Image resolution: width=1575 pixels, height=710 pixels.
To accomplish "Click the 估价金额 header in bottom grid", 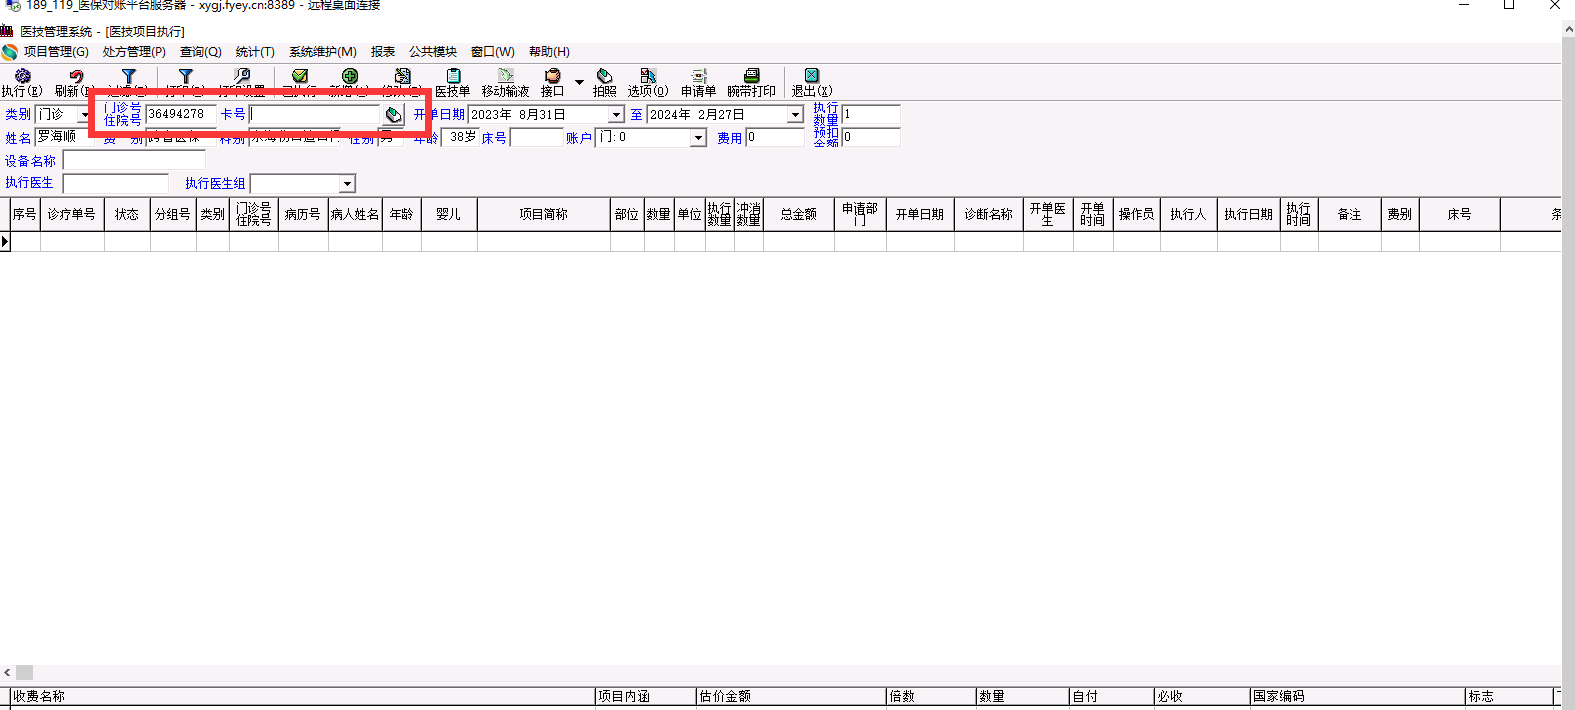I will 792,696.
